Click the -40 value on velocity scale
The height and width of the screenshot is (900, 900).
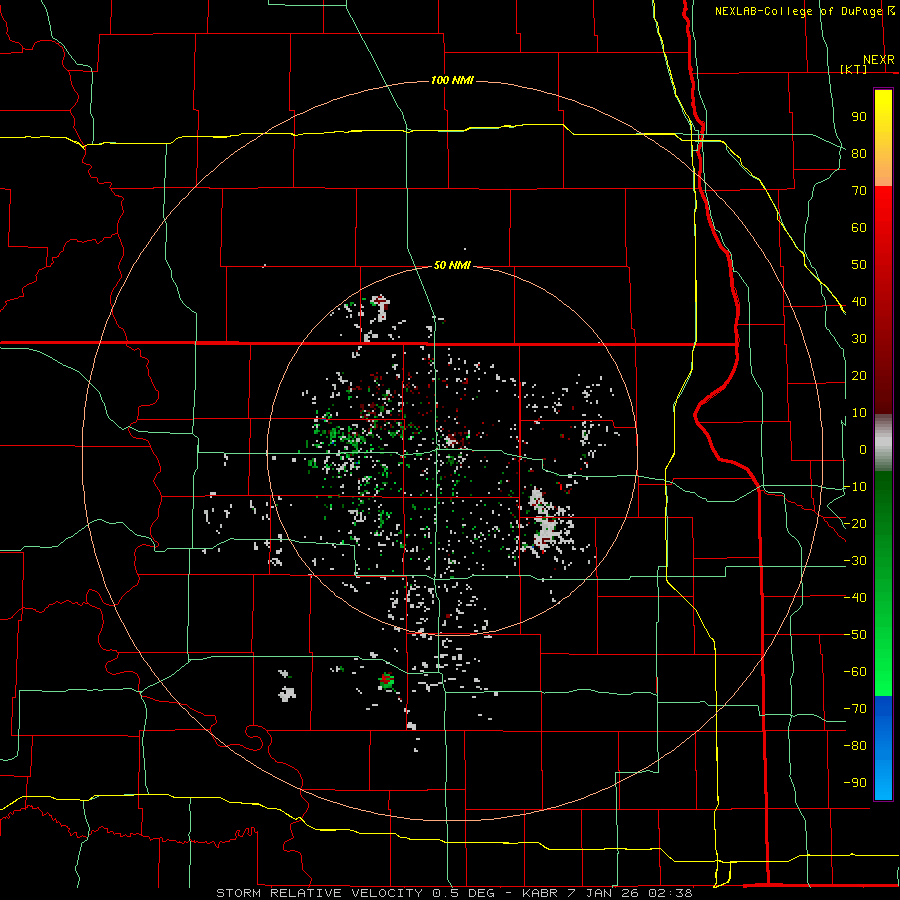[855, 598]
